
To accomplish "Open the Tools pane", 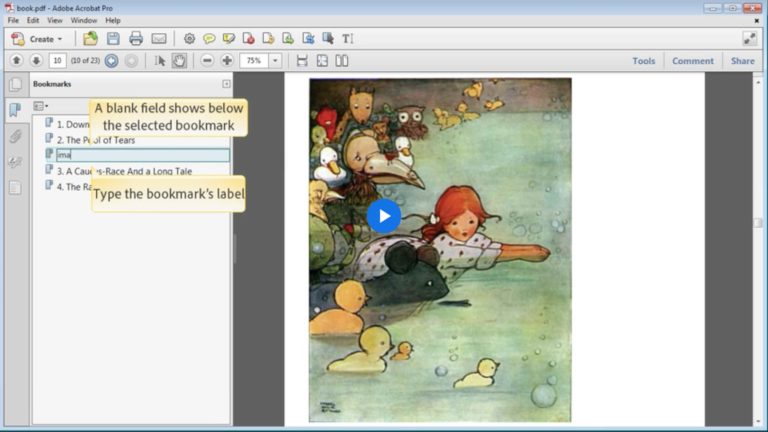I will pyautogui.click(x=643, y=61).
